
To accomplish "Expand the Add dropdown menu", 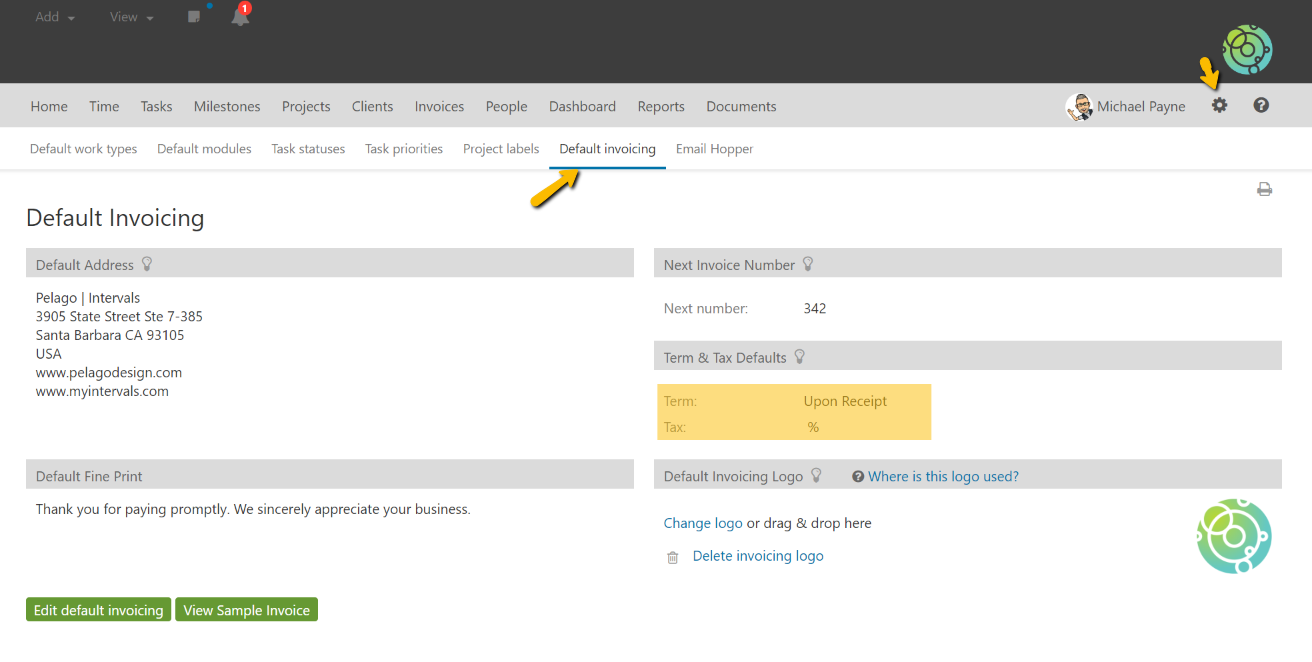I will click(55, 17).
